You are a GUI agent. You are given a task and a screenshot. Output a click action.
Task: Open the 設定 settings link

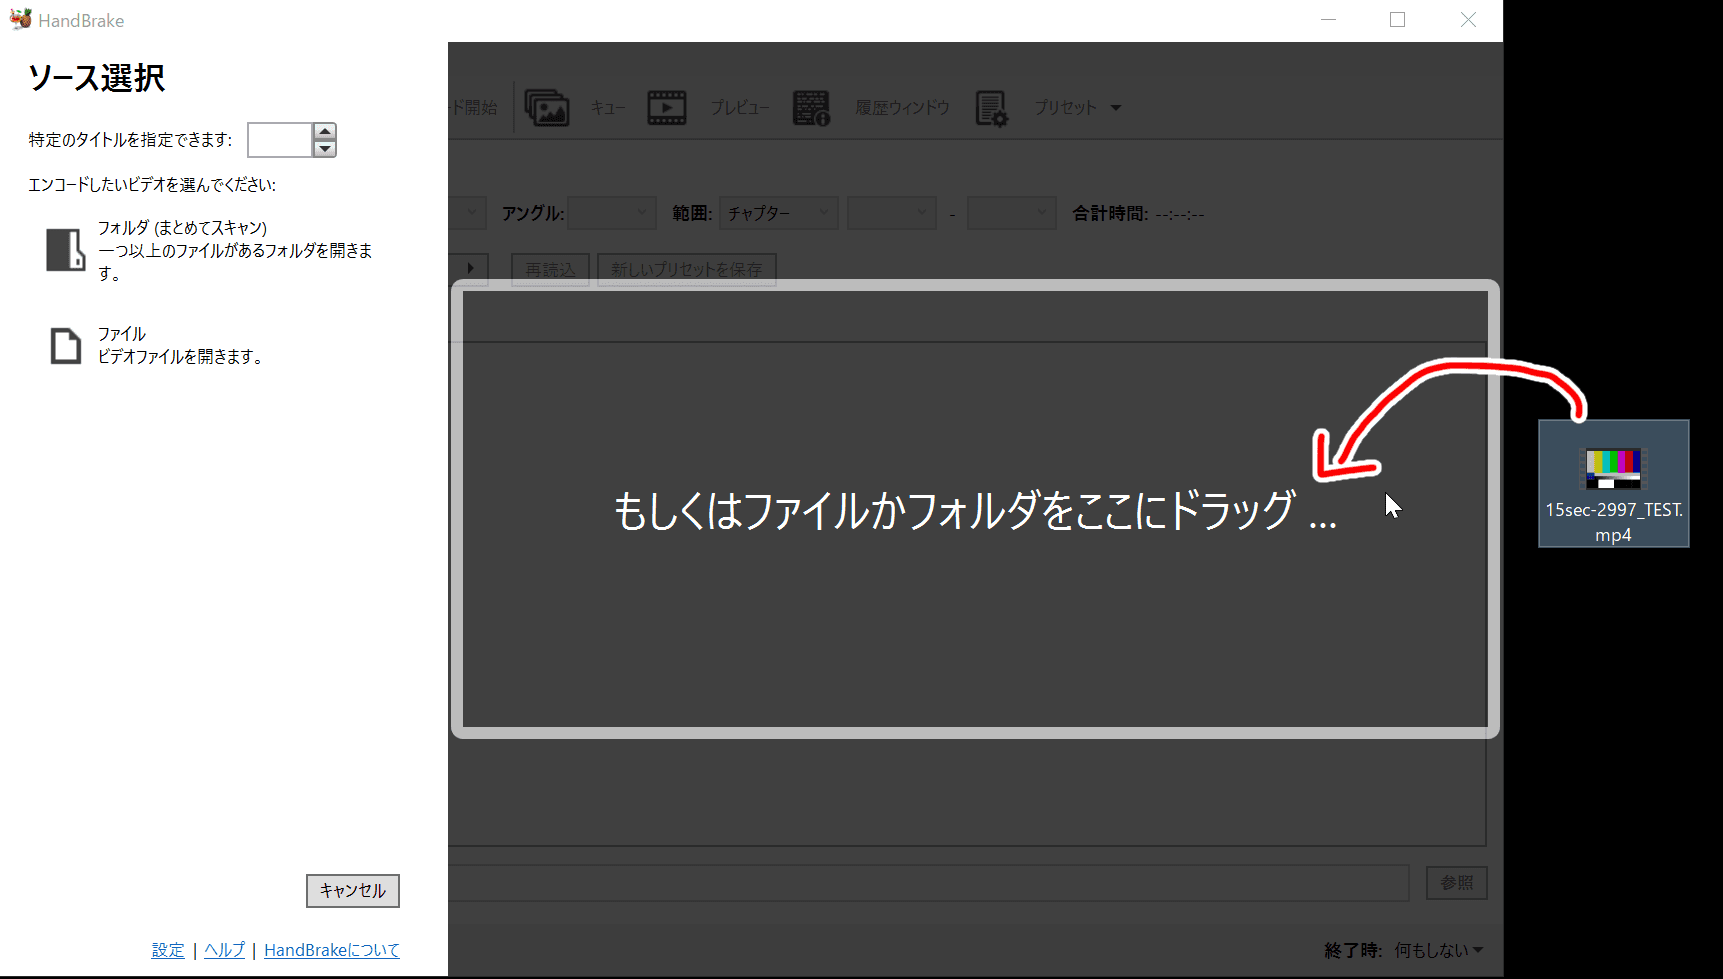[167, 949]
